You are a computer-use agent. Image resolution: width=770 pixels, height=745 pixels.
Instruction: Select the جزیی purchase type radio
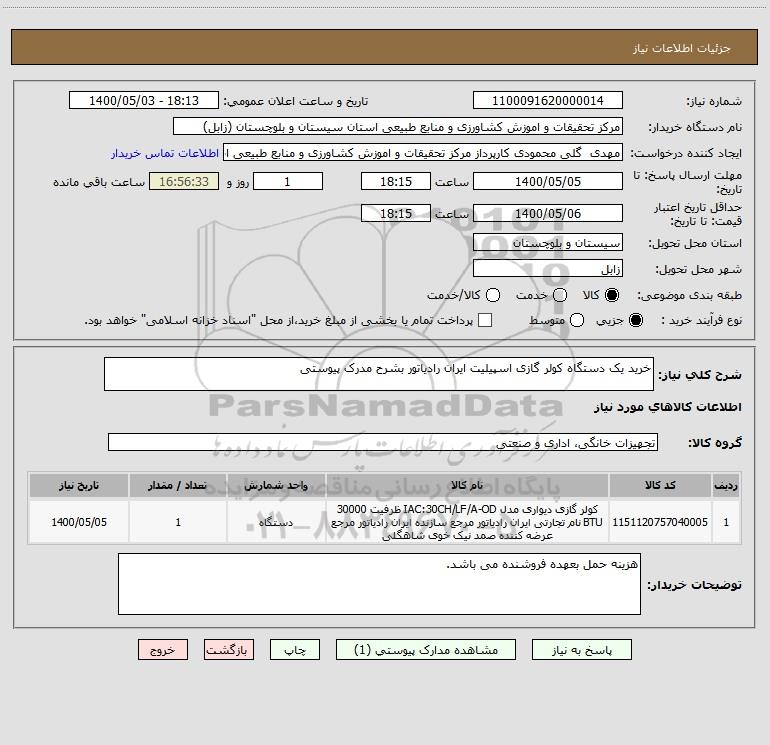635,320
